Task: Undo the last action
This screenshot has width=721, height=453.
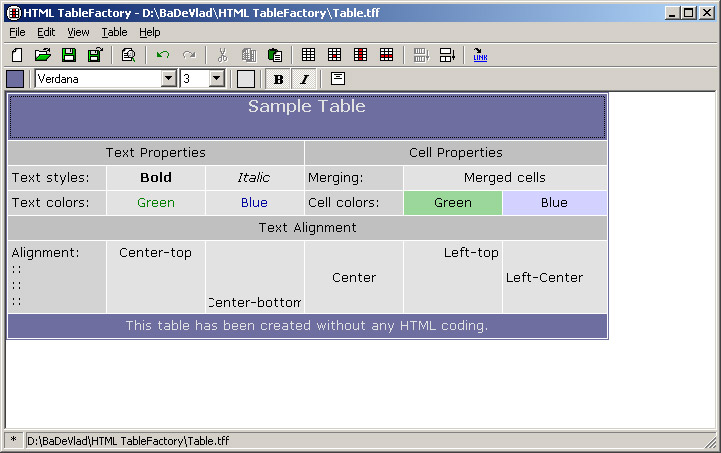Action: pos(163,55)
